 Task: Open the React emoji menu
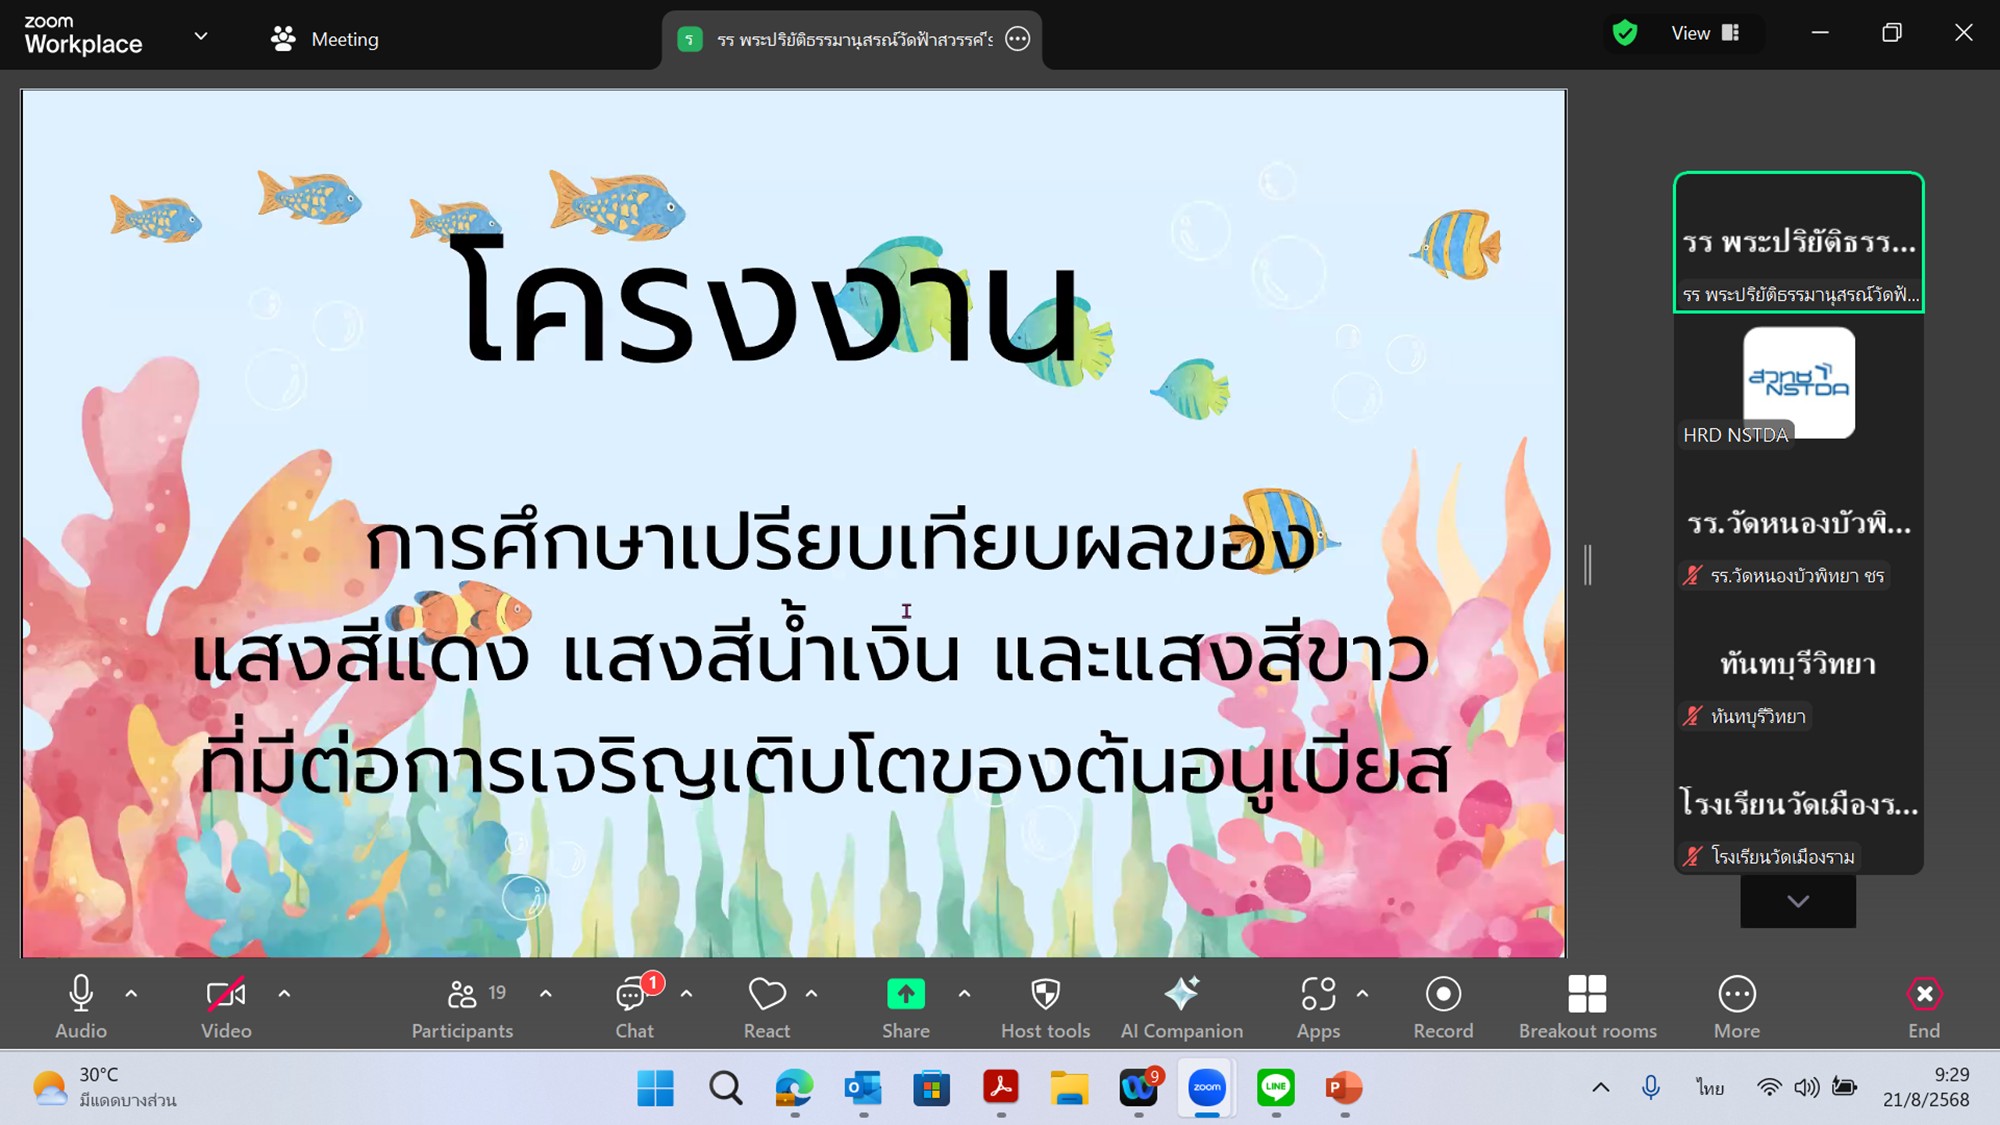[767, 995]
